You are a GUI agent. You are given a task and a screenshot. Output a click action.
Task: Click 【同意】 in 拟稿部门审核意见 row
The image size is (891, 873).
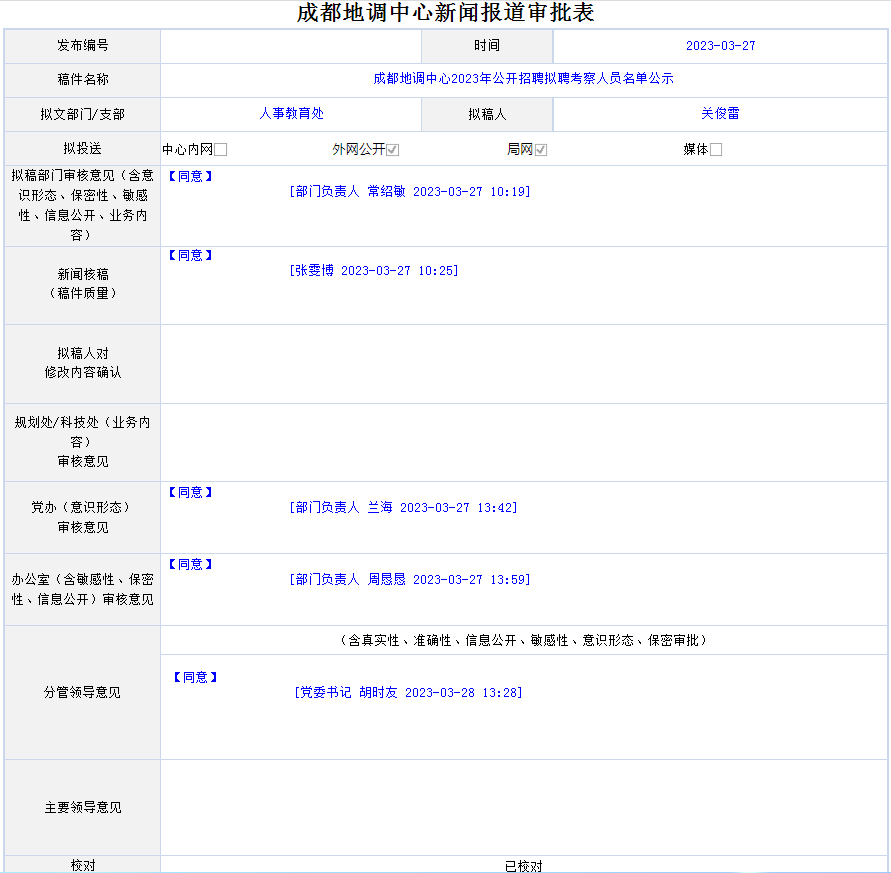coord(190,176)
